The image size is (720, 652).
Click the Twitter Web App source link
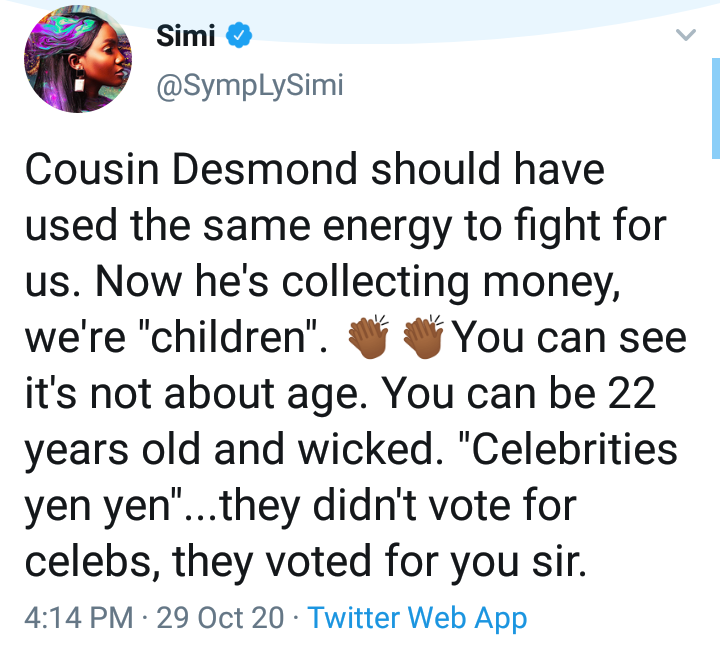click(417, 618)
